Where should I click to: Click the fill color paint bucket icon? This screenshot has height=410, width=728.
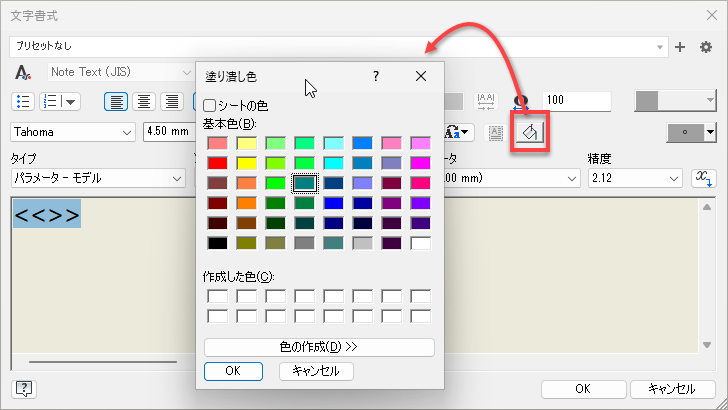click(527, 132)
